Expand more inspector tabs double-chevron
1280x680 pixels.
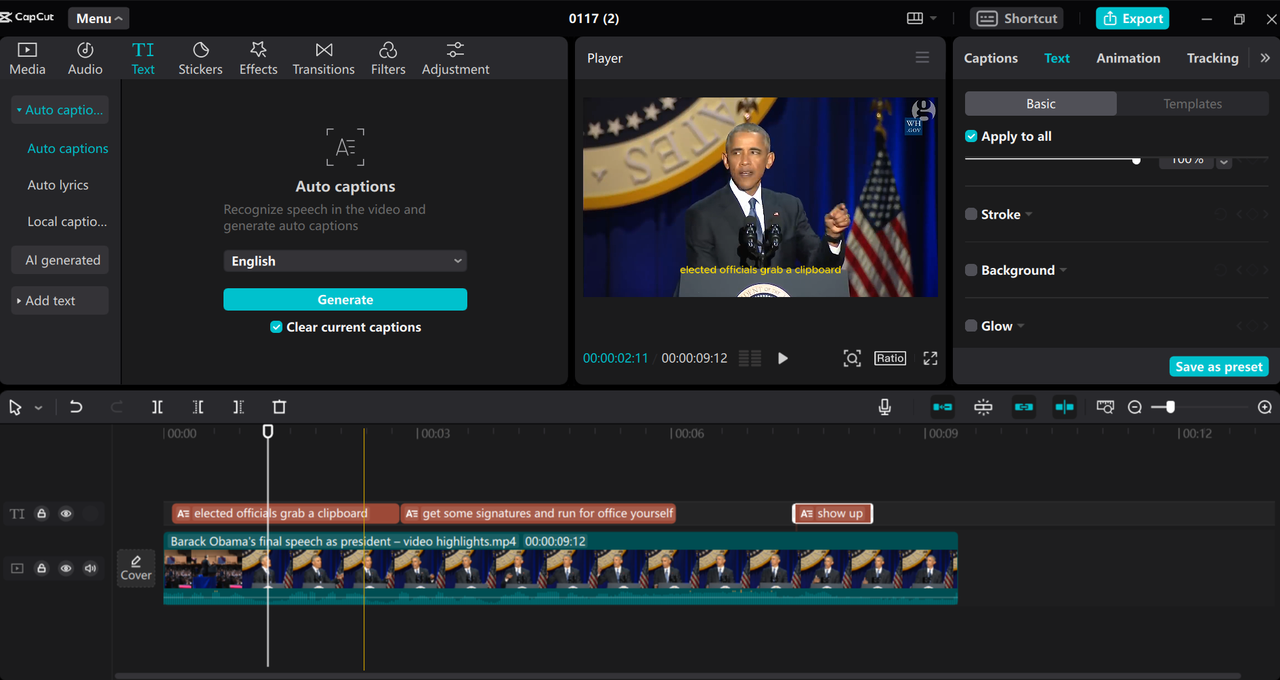click(x=1265, y=58)
